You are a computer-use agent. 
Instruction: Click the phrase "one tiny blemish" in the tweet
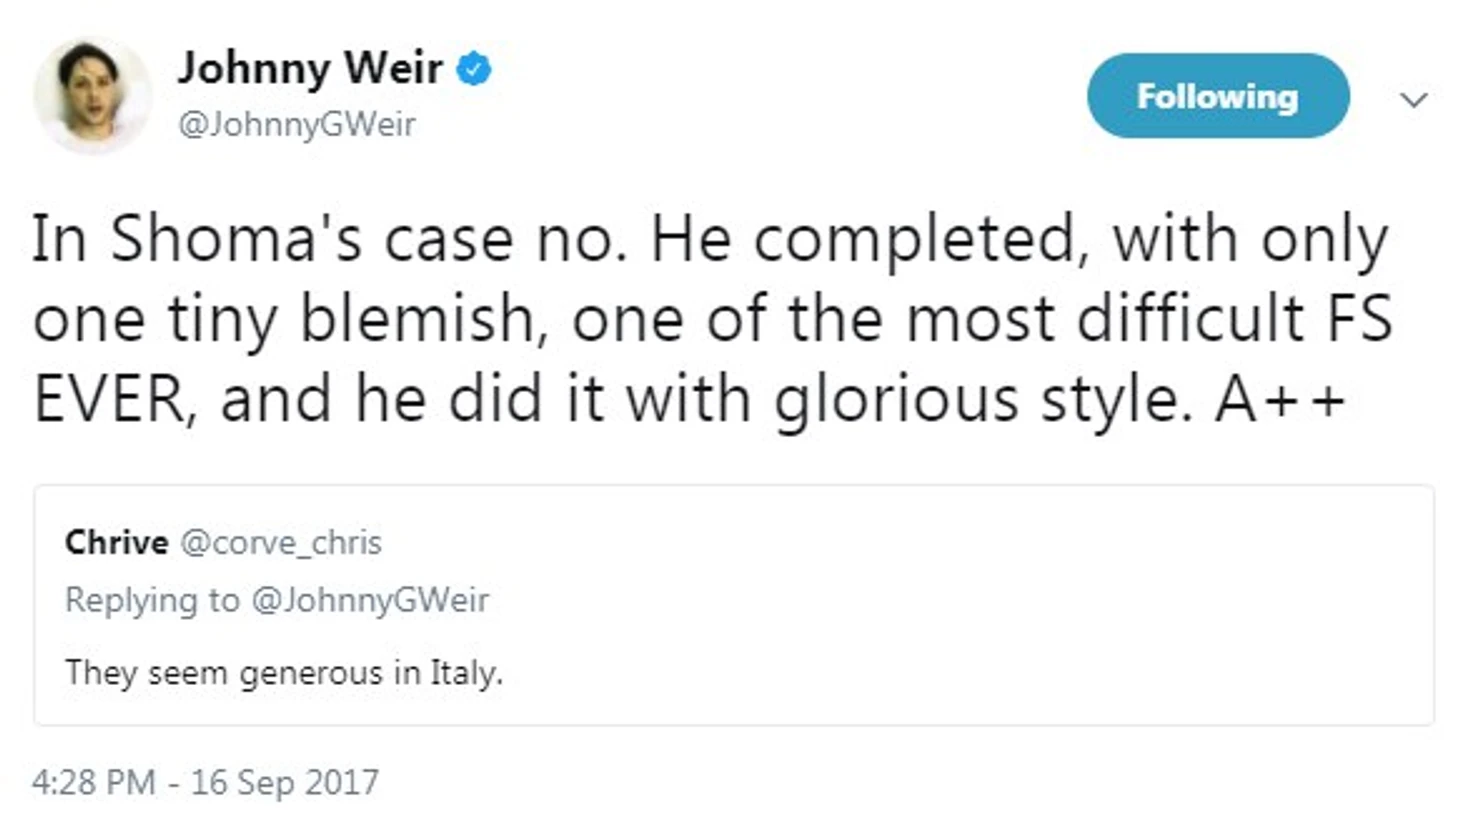(x=290, y=320)
